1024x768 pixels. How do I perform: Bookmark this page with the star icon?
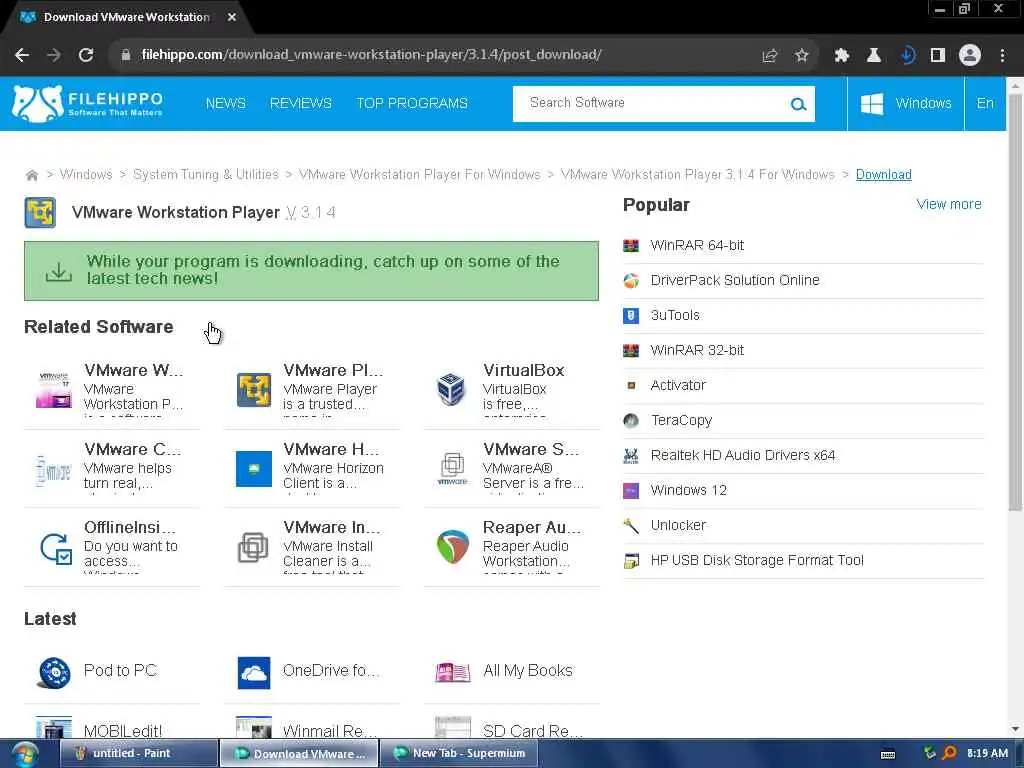point(802,56)
